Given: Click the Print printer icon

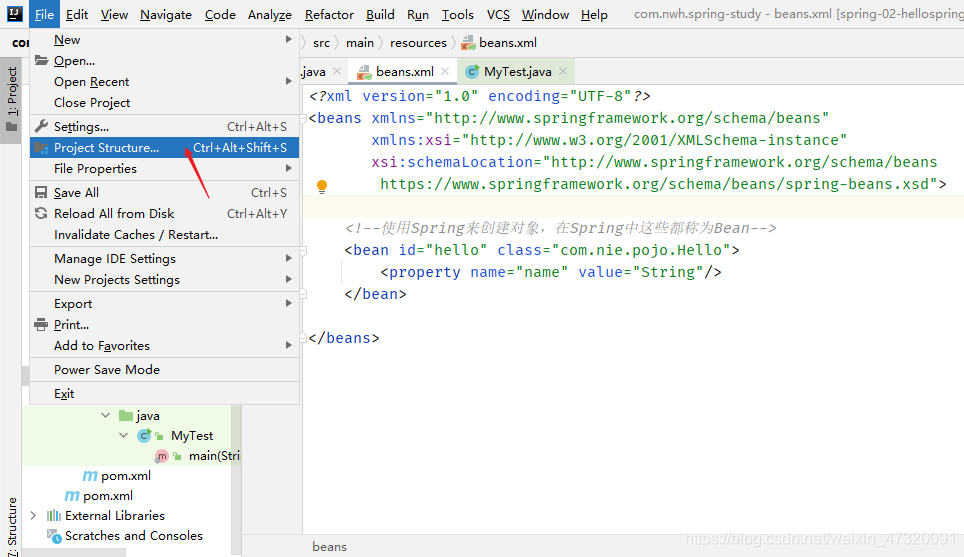Looking at the screenshot, I should point(41,325).
